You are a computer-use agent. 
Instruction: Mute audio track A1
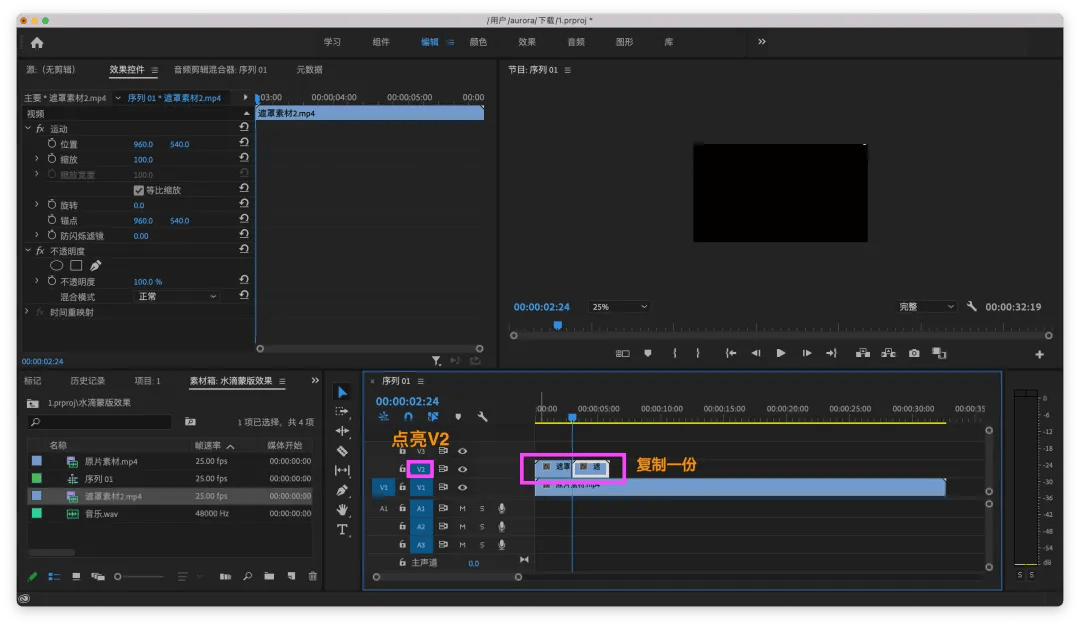[462, 508]
